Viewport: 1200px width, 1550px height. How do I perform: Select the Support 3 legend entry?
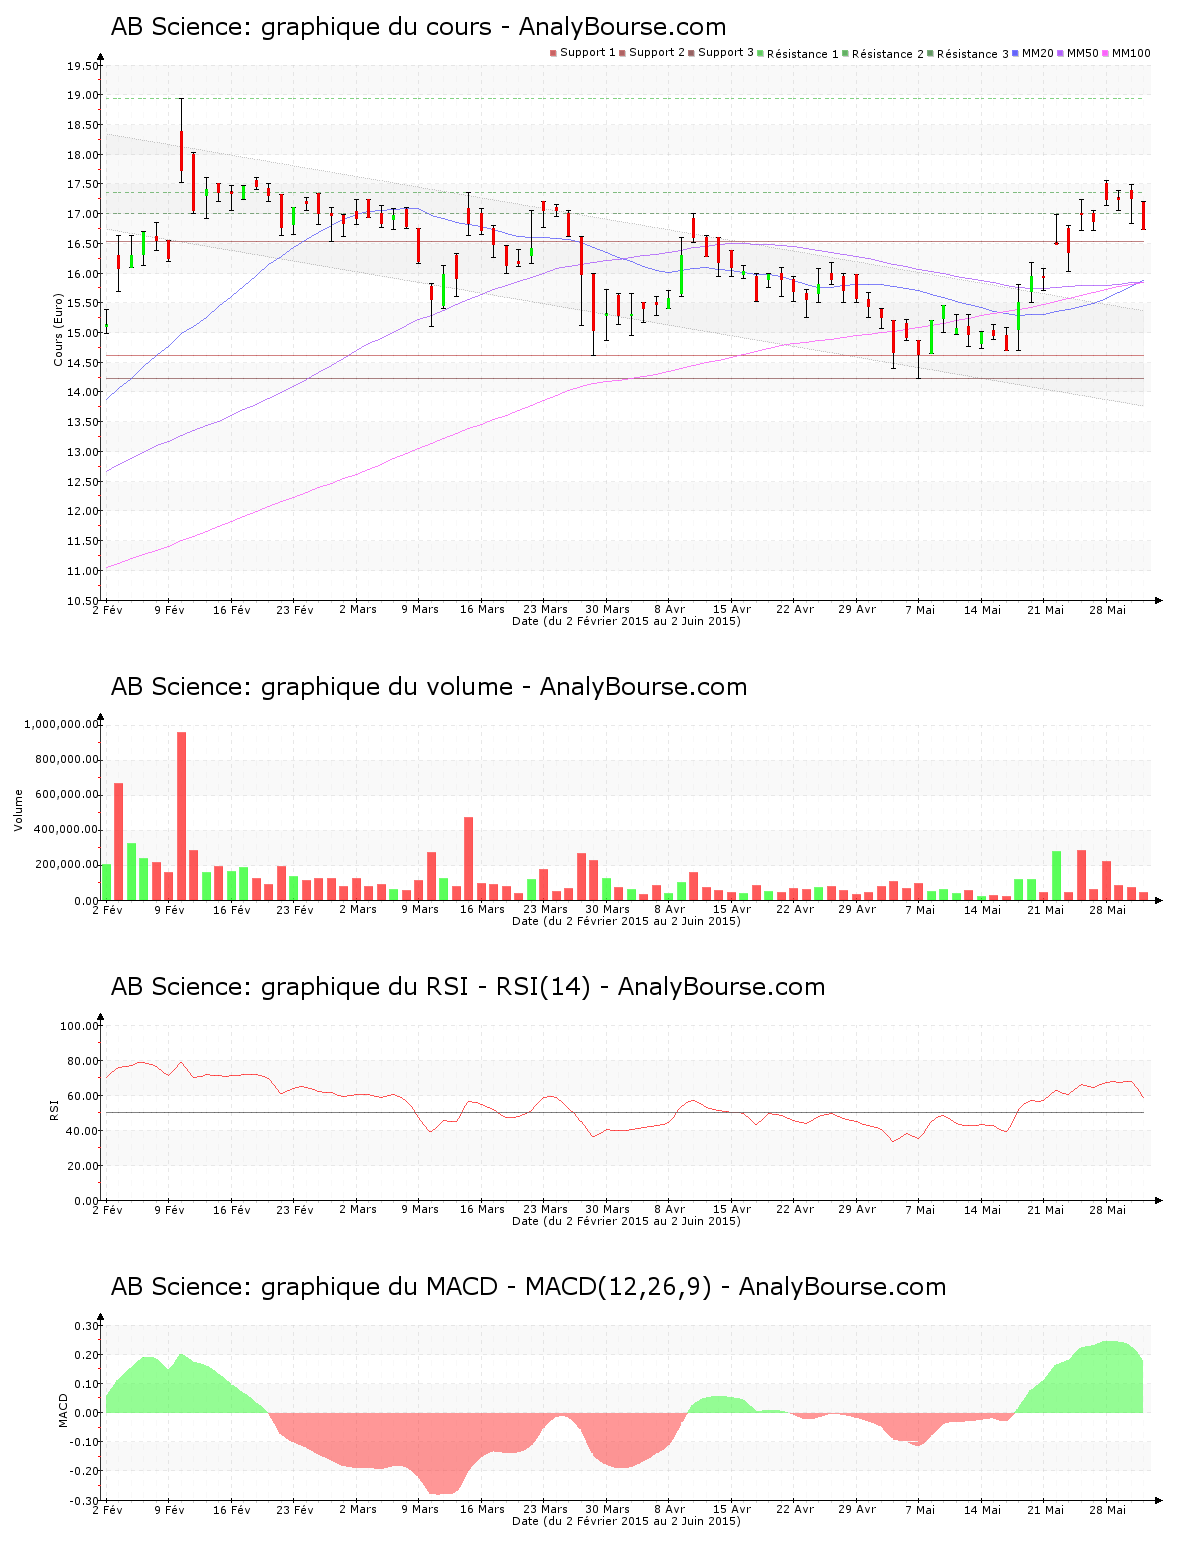point(721,53)
